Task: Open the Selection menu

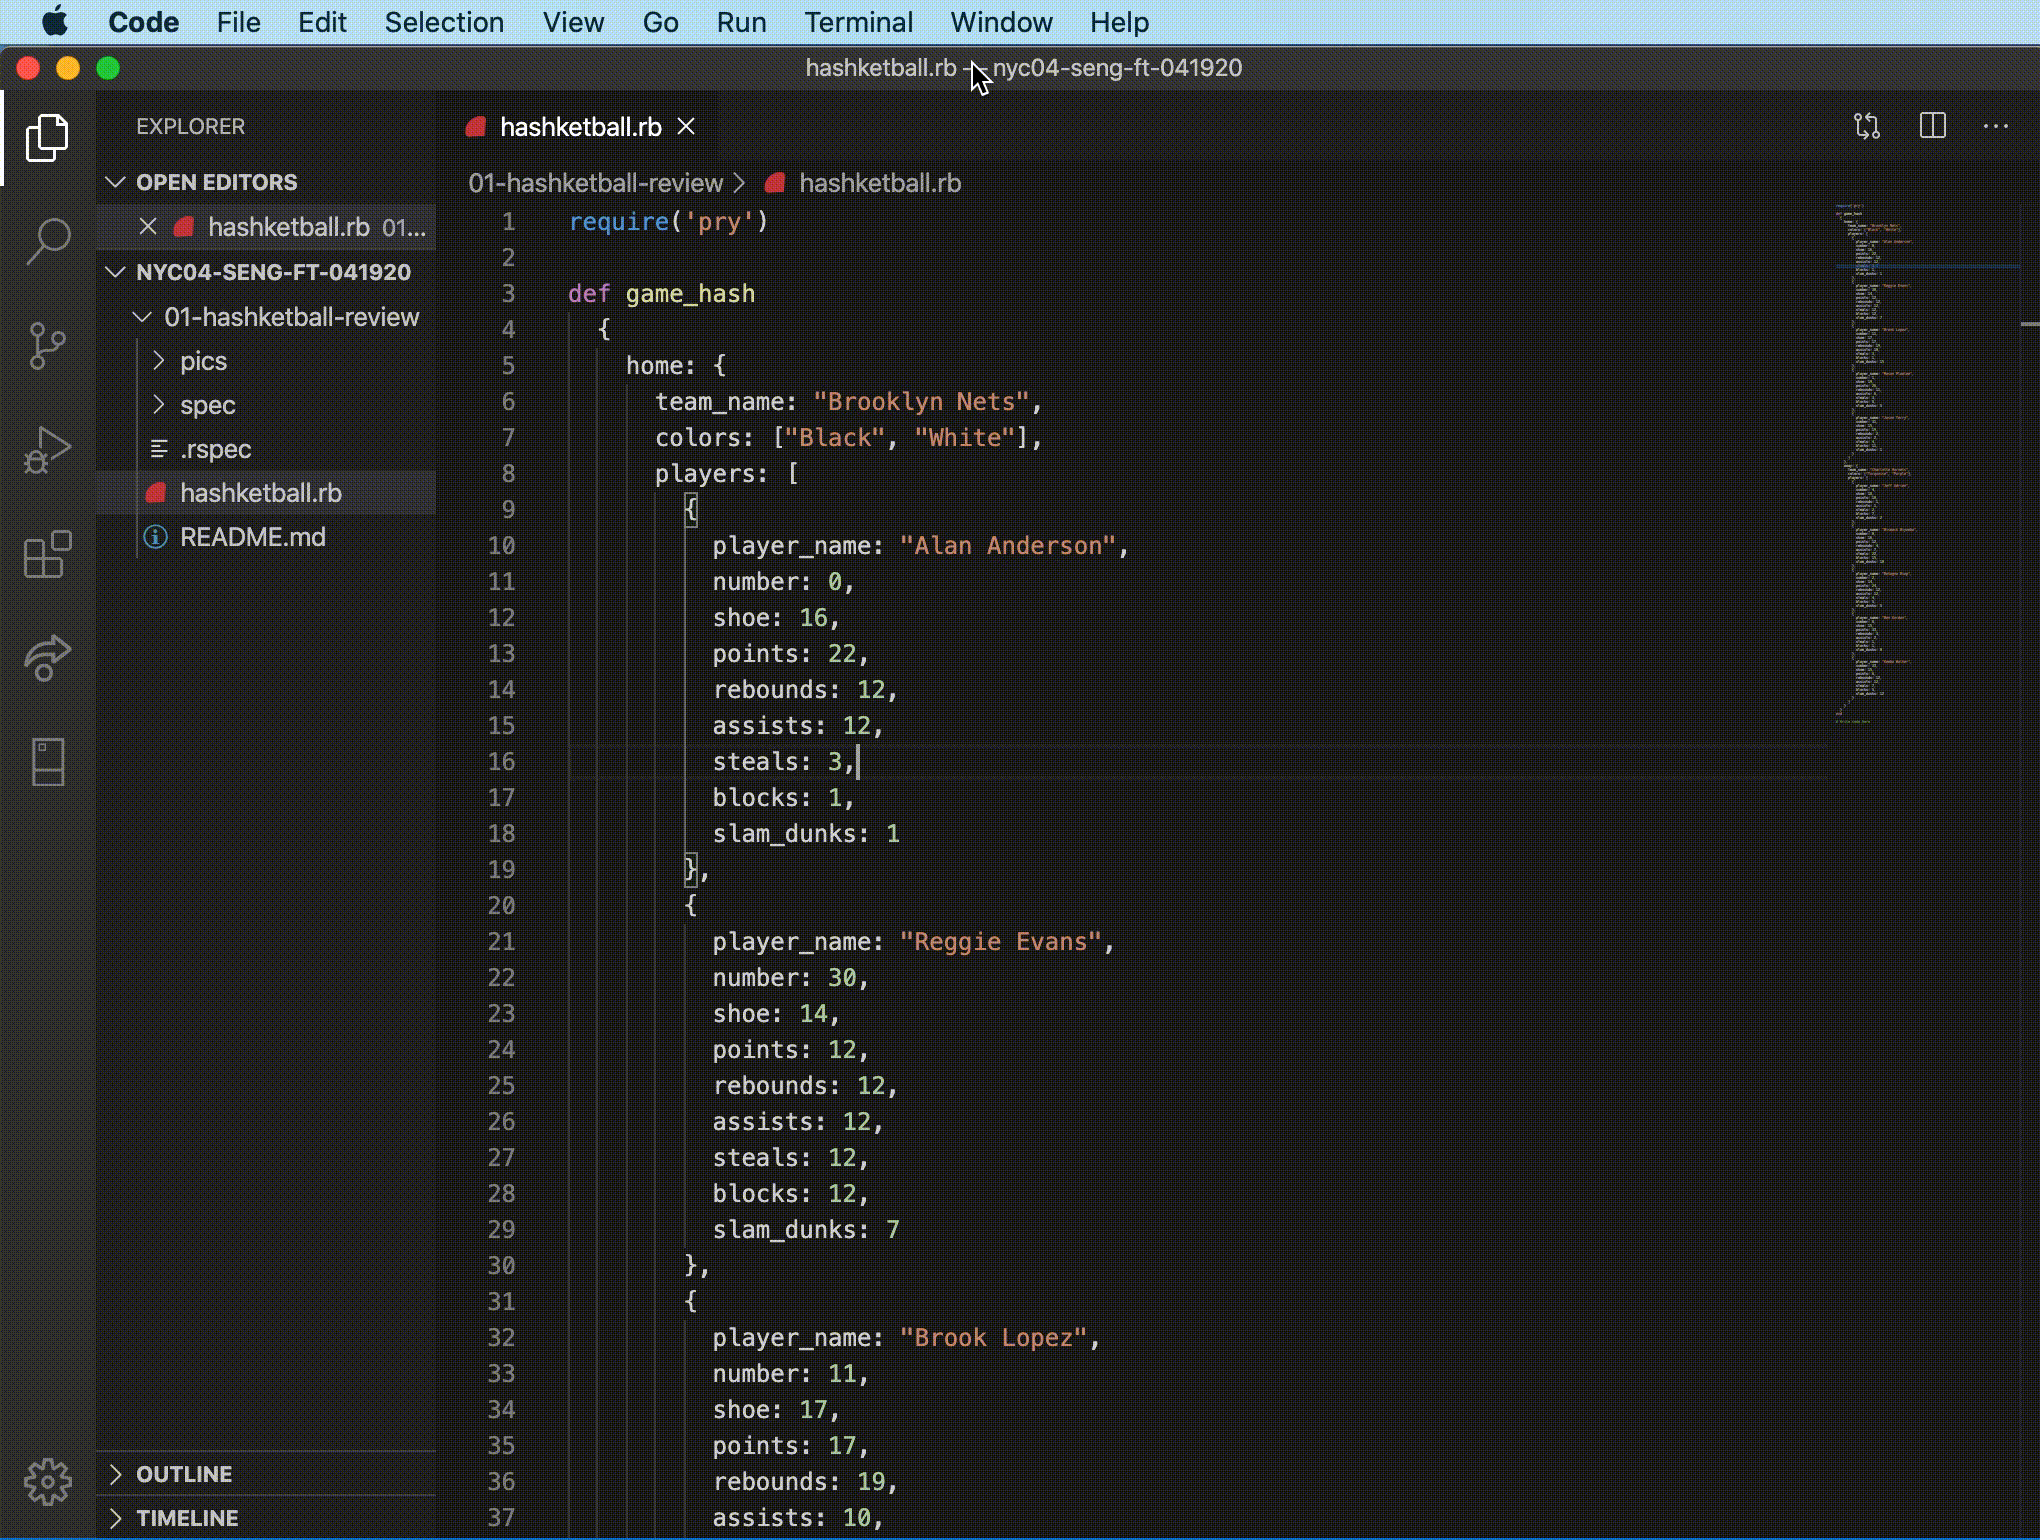Action: tap(444, 22)
